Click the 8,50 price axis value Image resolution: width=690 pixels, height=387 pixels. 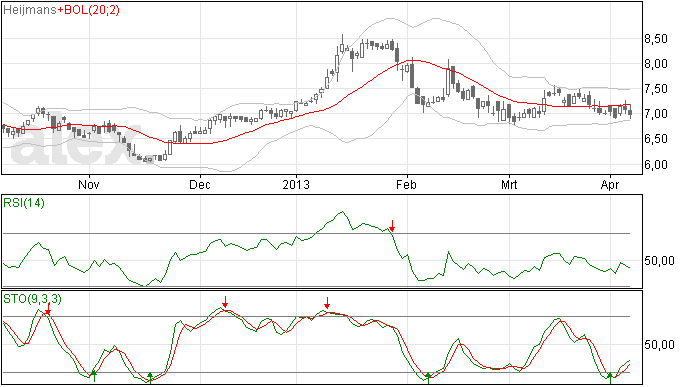656,39
